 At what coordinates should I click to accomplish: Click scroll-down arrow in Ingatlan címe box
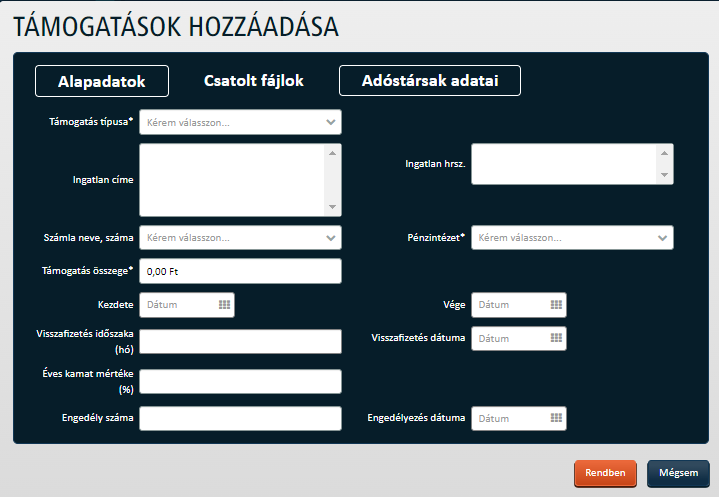point(332,207)
